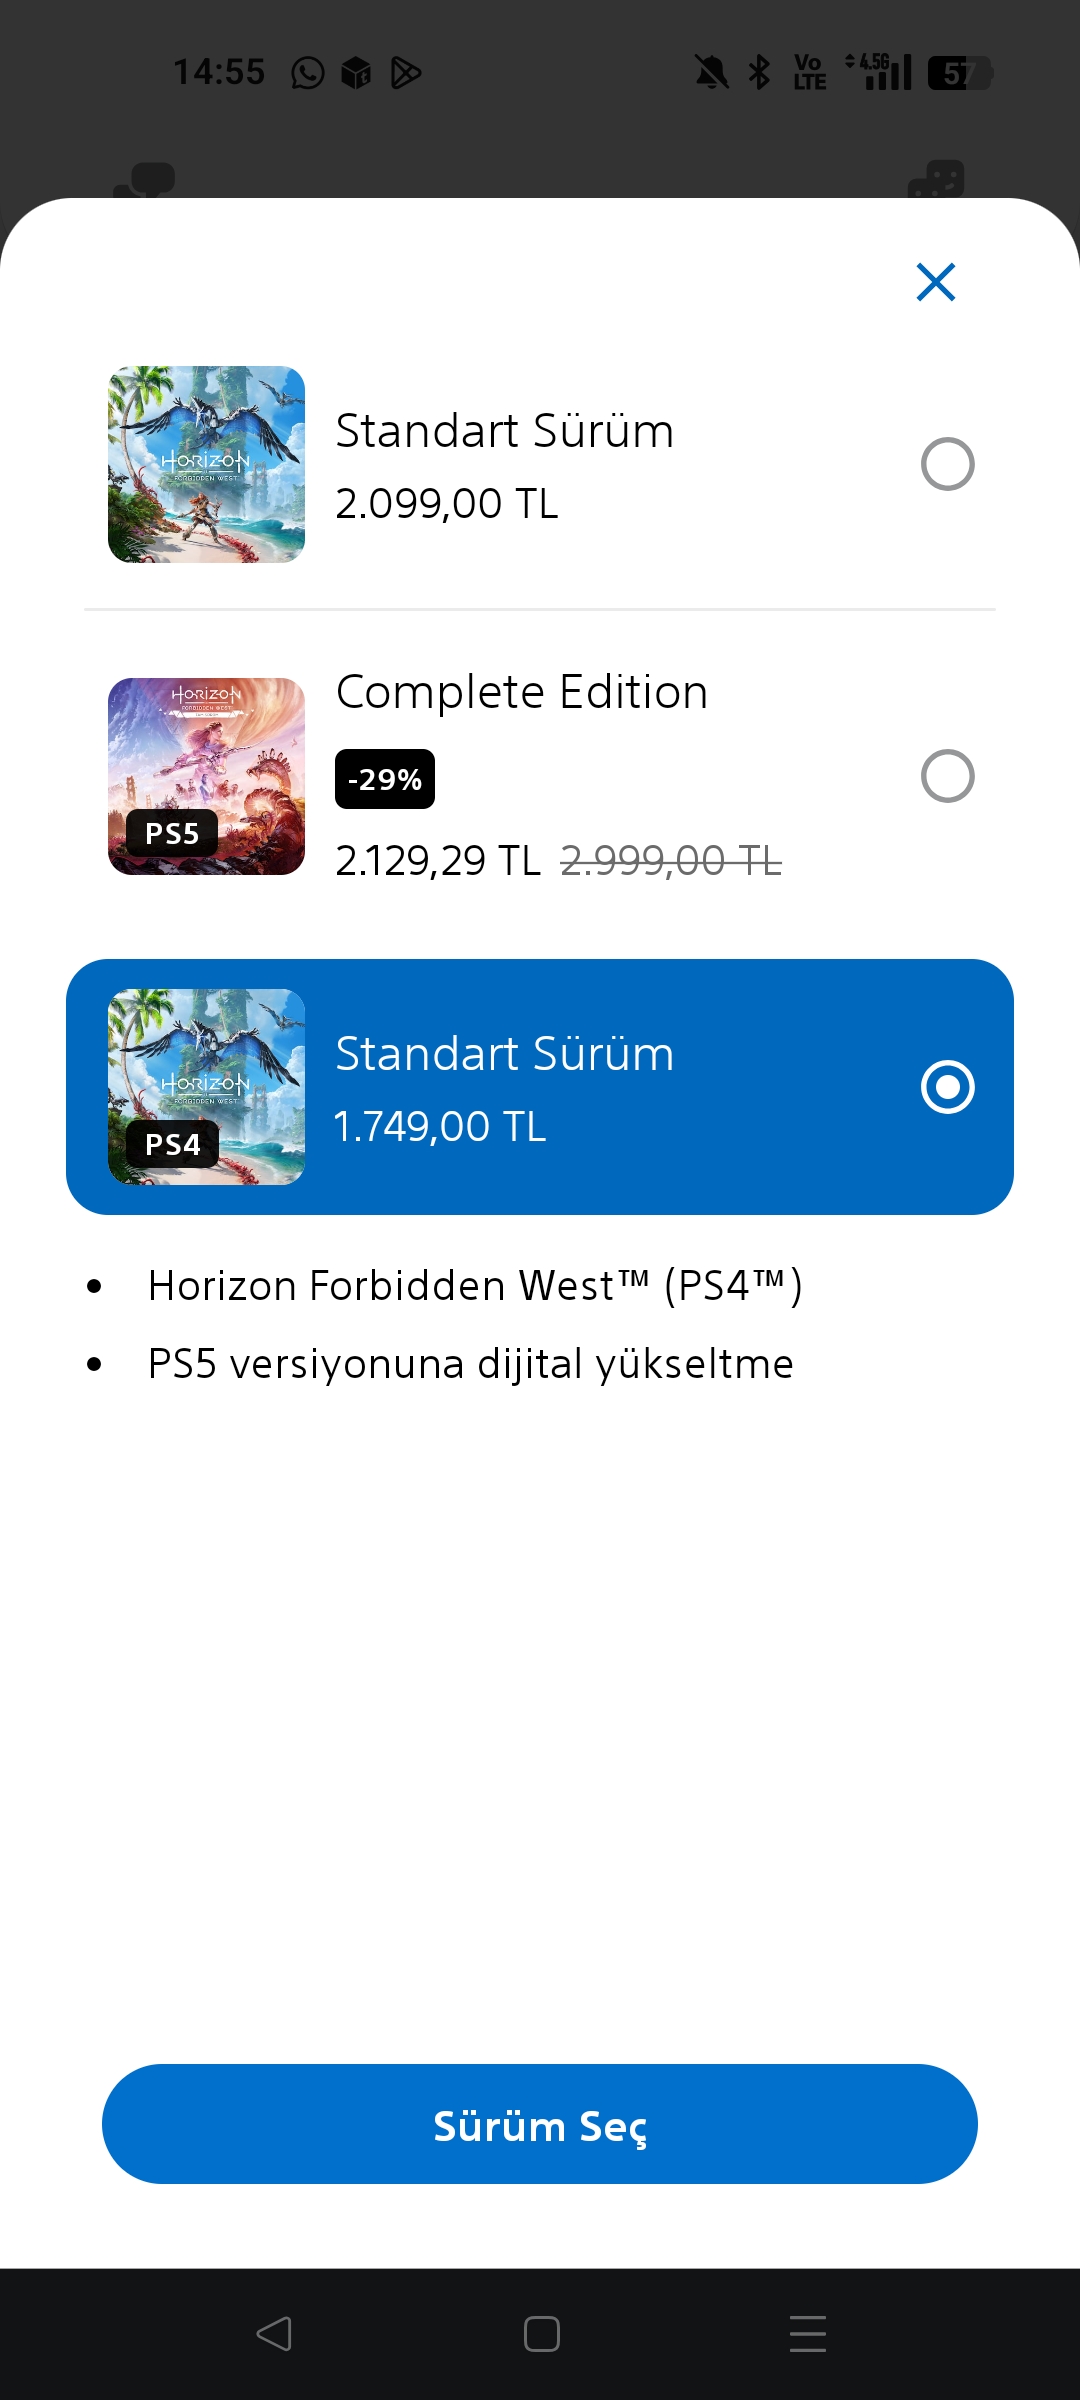Screen dimensions: 1080x2400
Task: Tap the muted bell notification icon
Action: click(x=712, y=72)
